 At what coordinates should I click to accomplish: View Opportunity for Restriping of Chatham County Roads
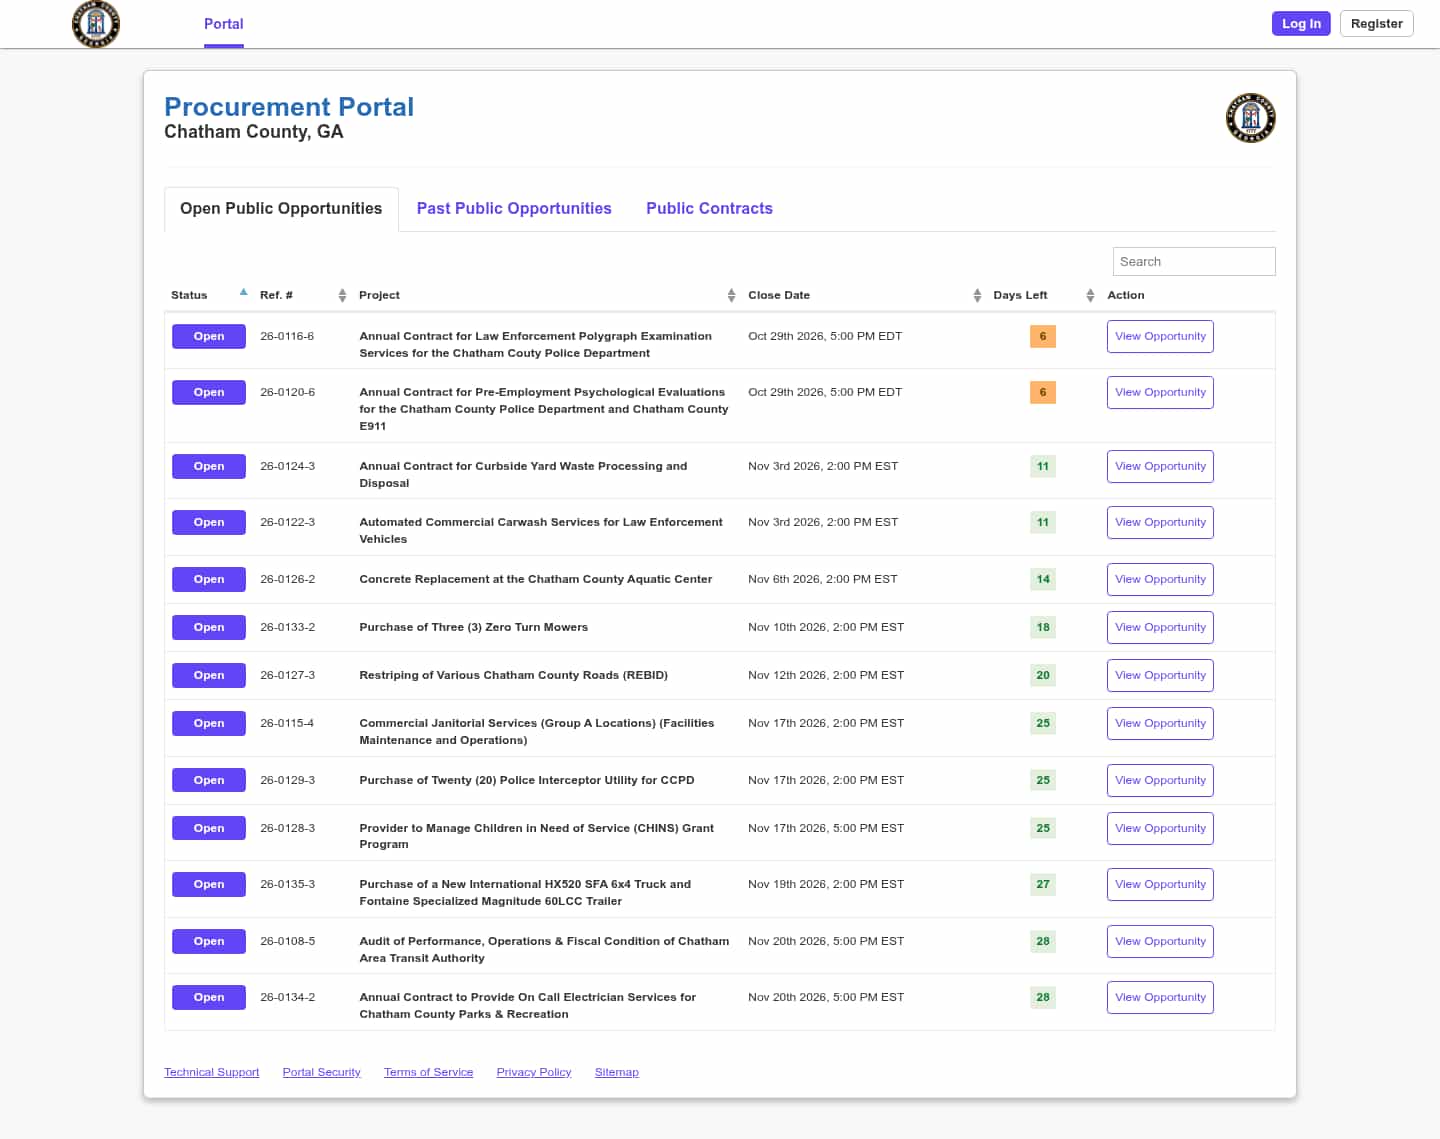point(1160,675)
